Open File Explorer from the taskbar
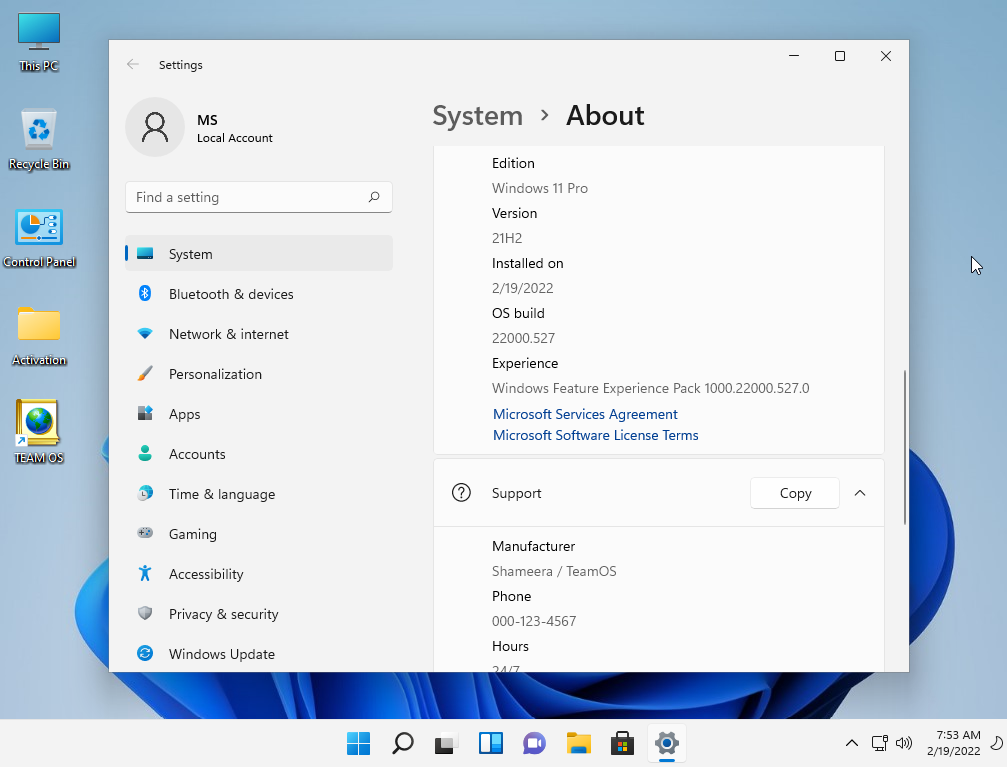Image resolution: width=1007 pixels, height=767 pixels. point(579,743)
